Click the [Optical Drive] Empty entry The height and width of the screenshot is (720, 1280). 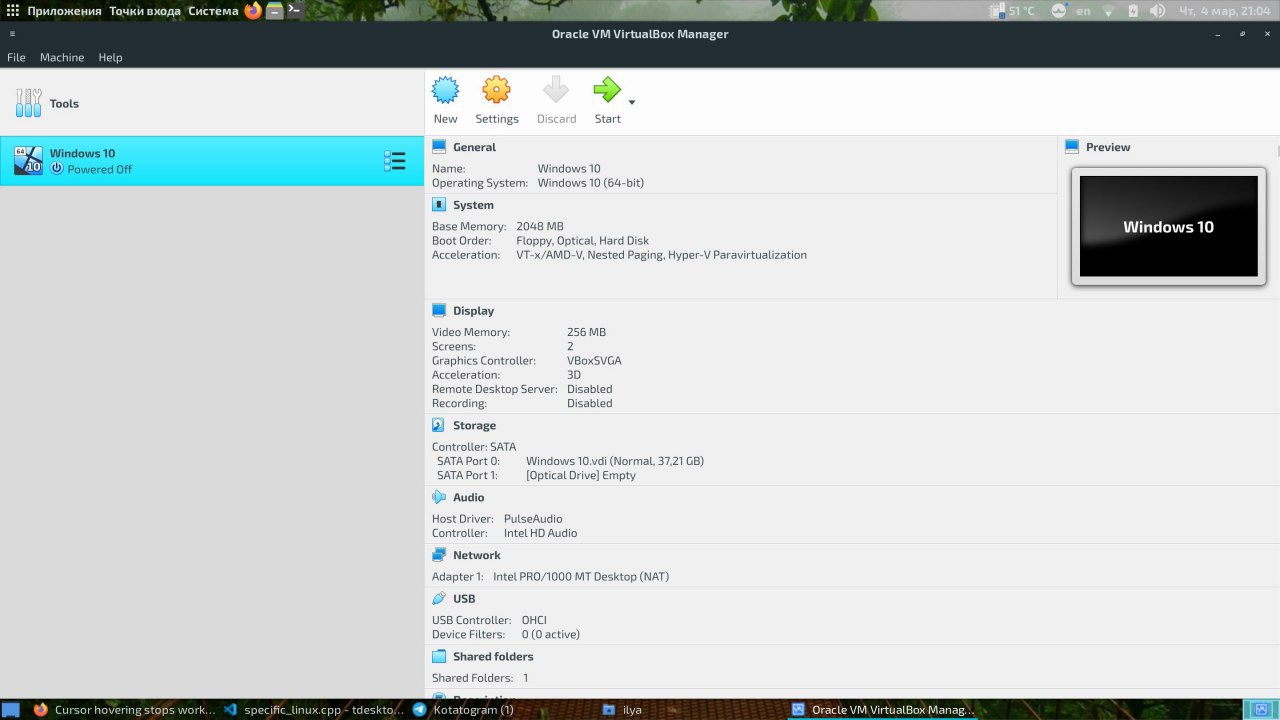581,475
